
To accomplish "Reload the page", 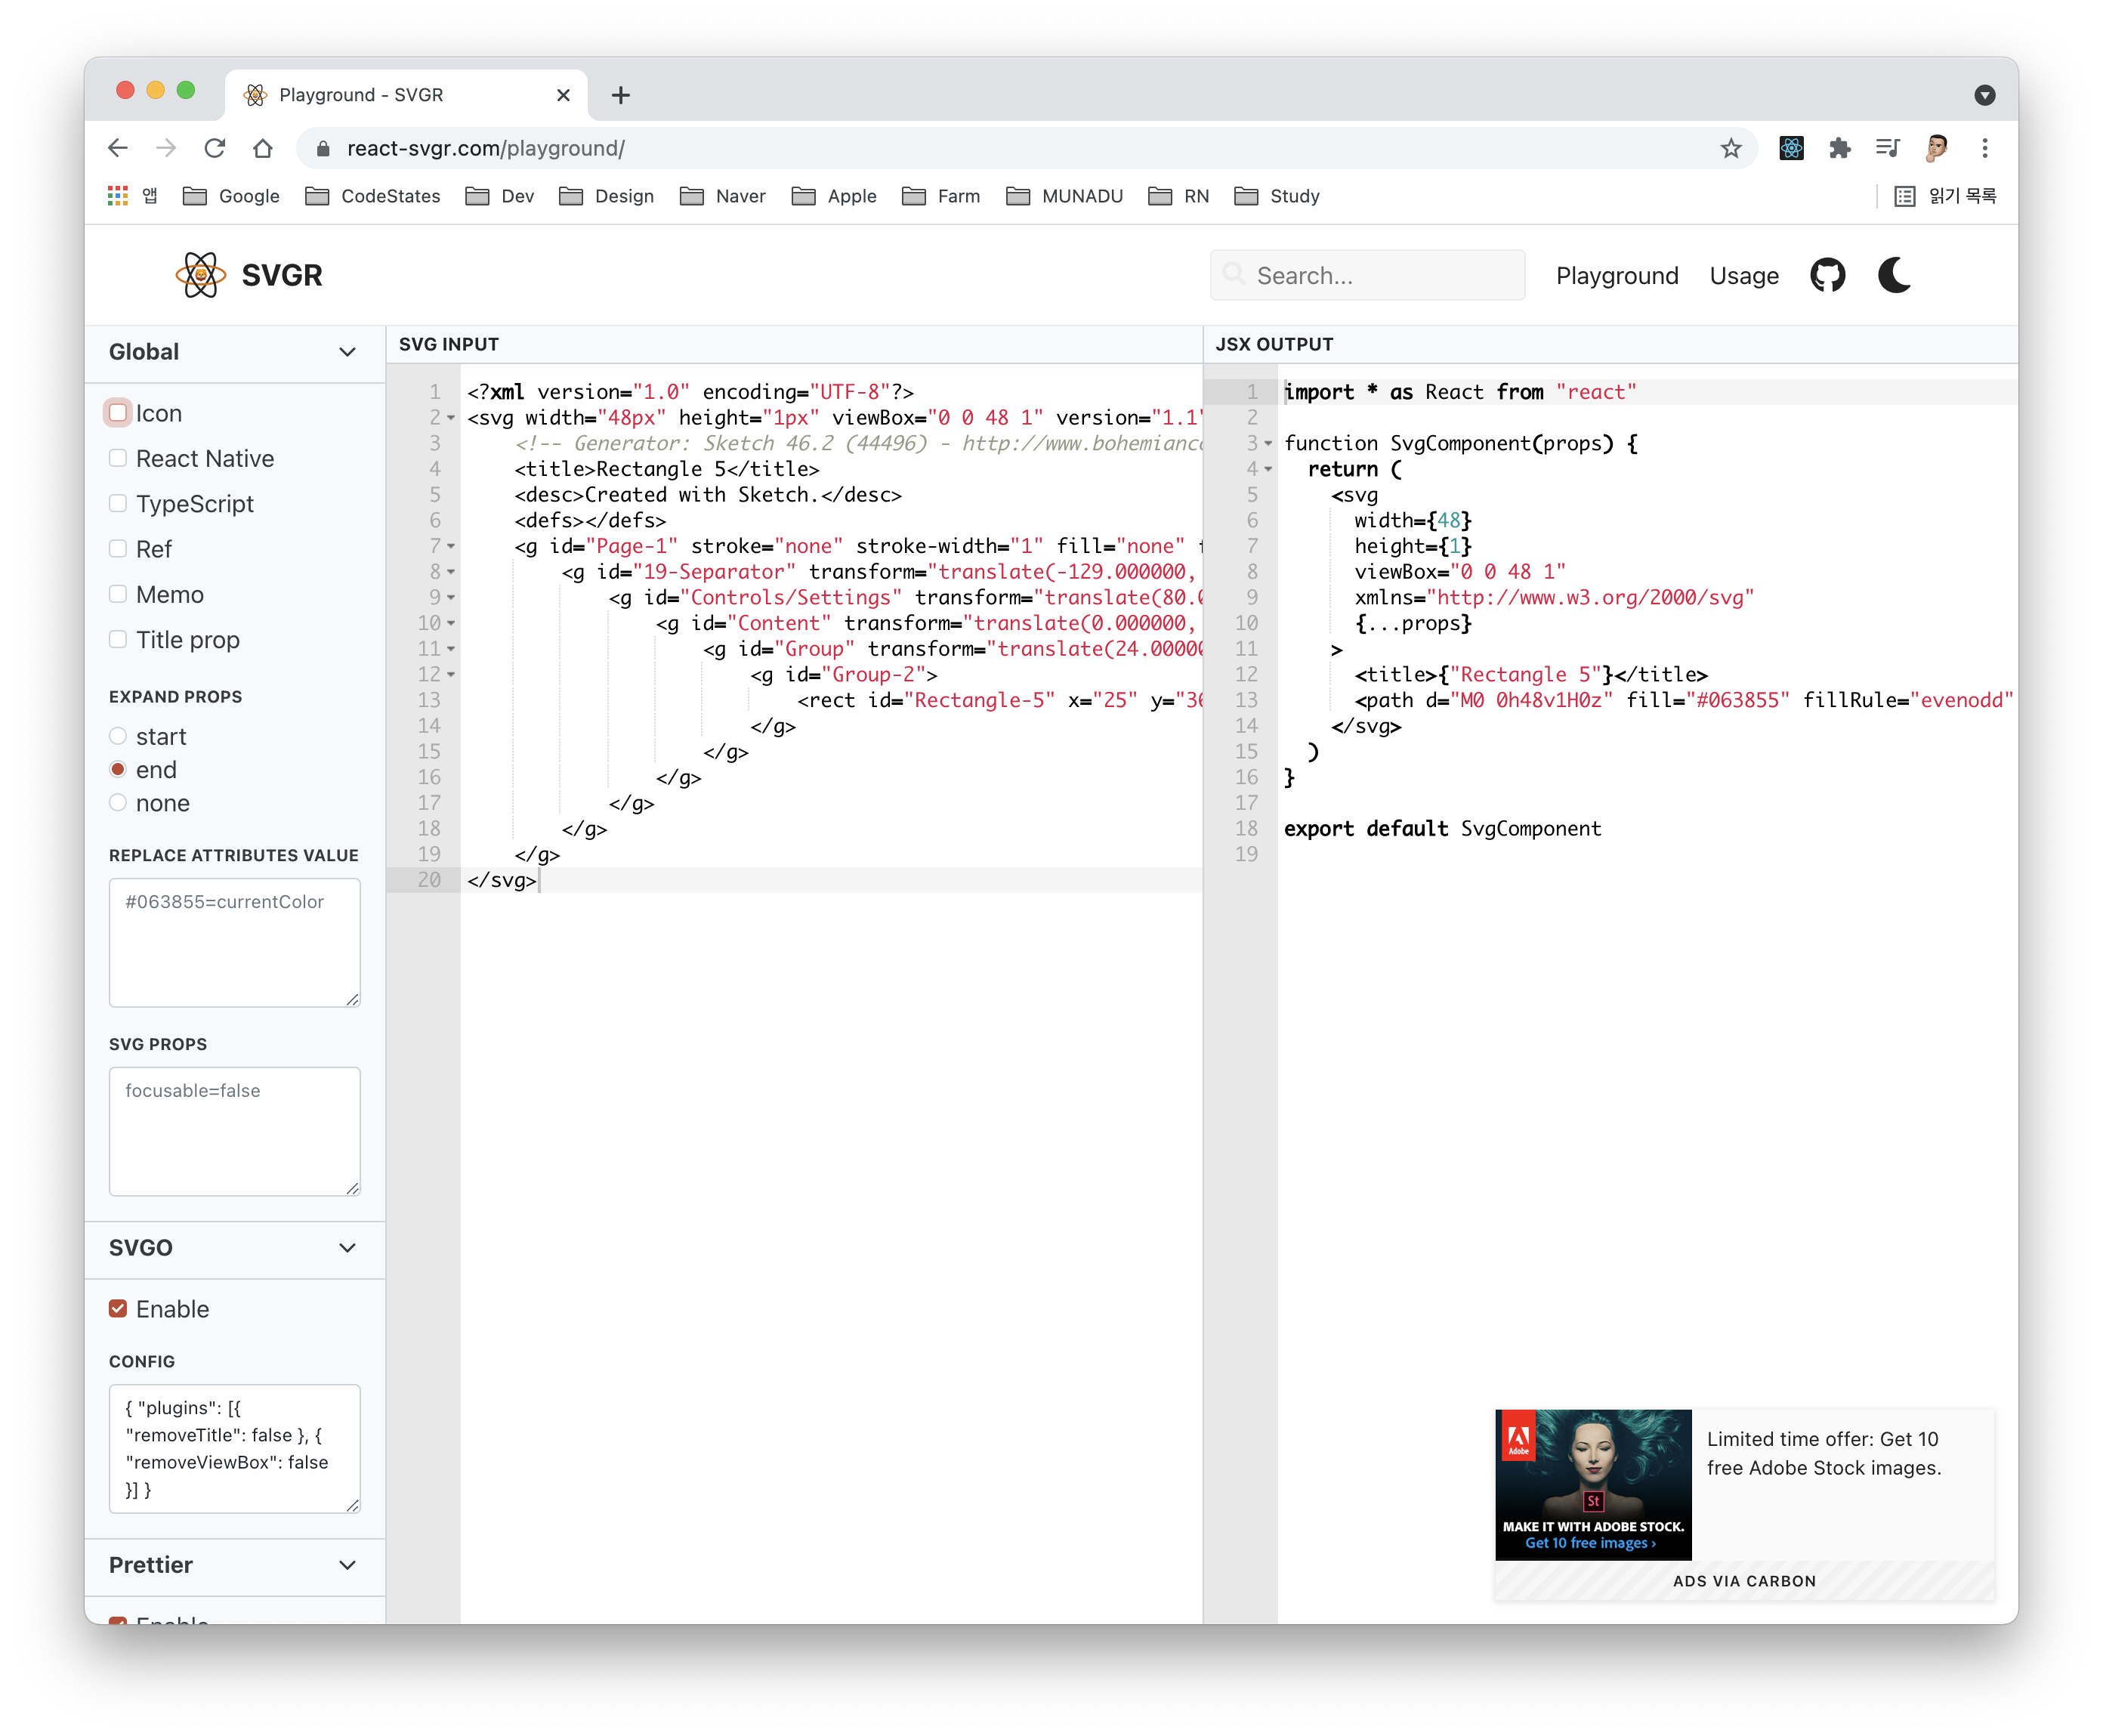I will 214,148.
